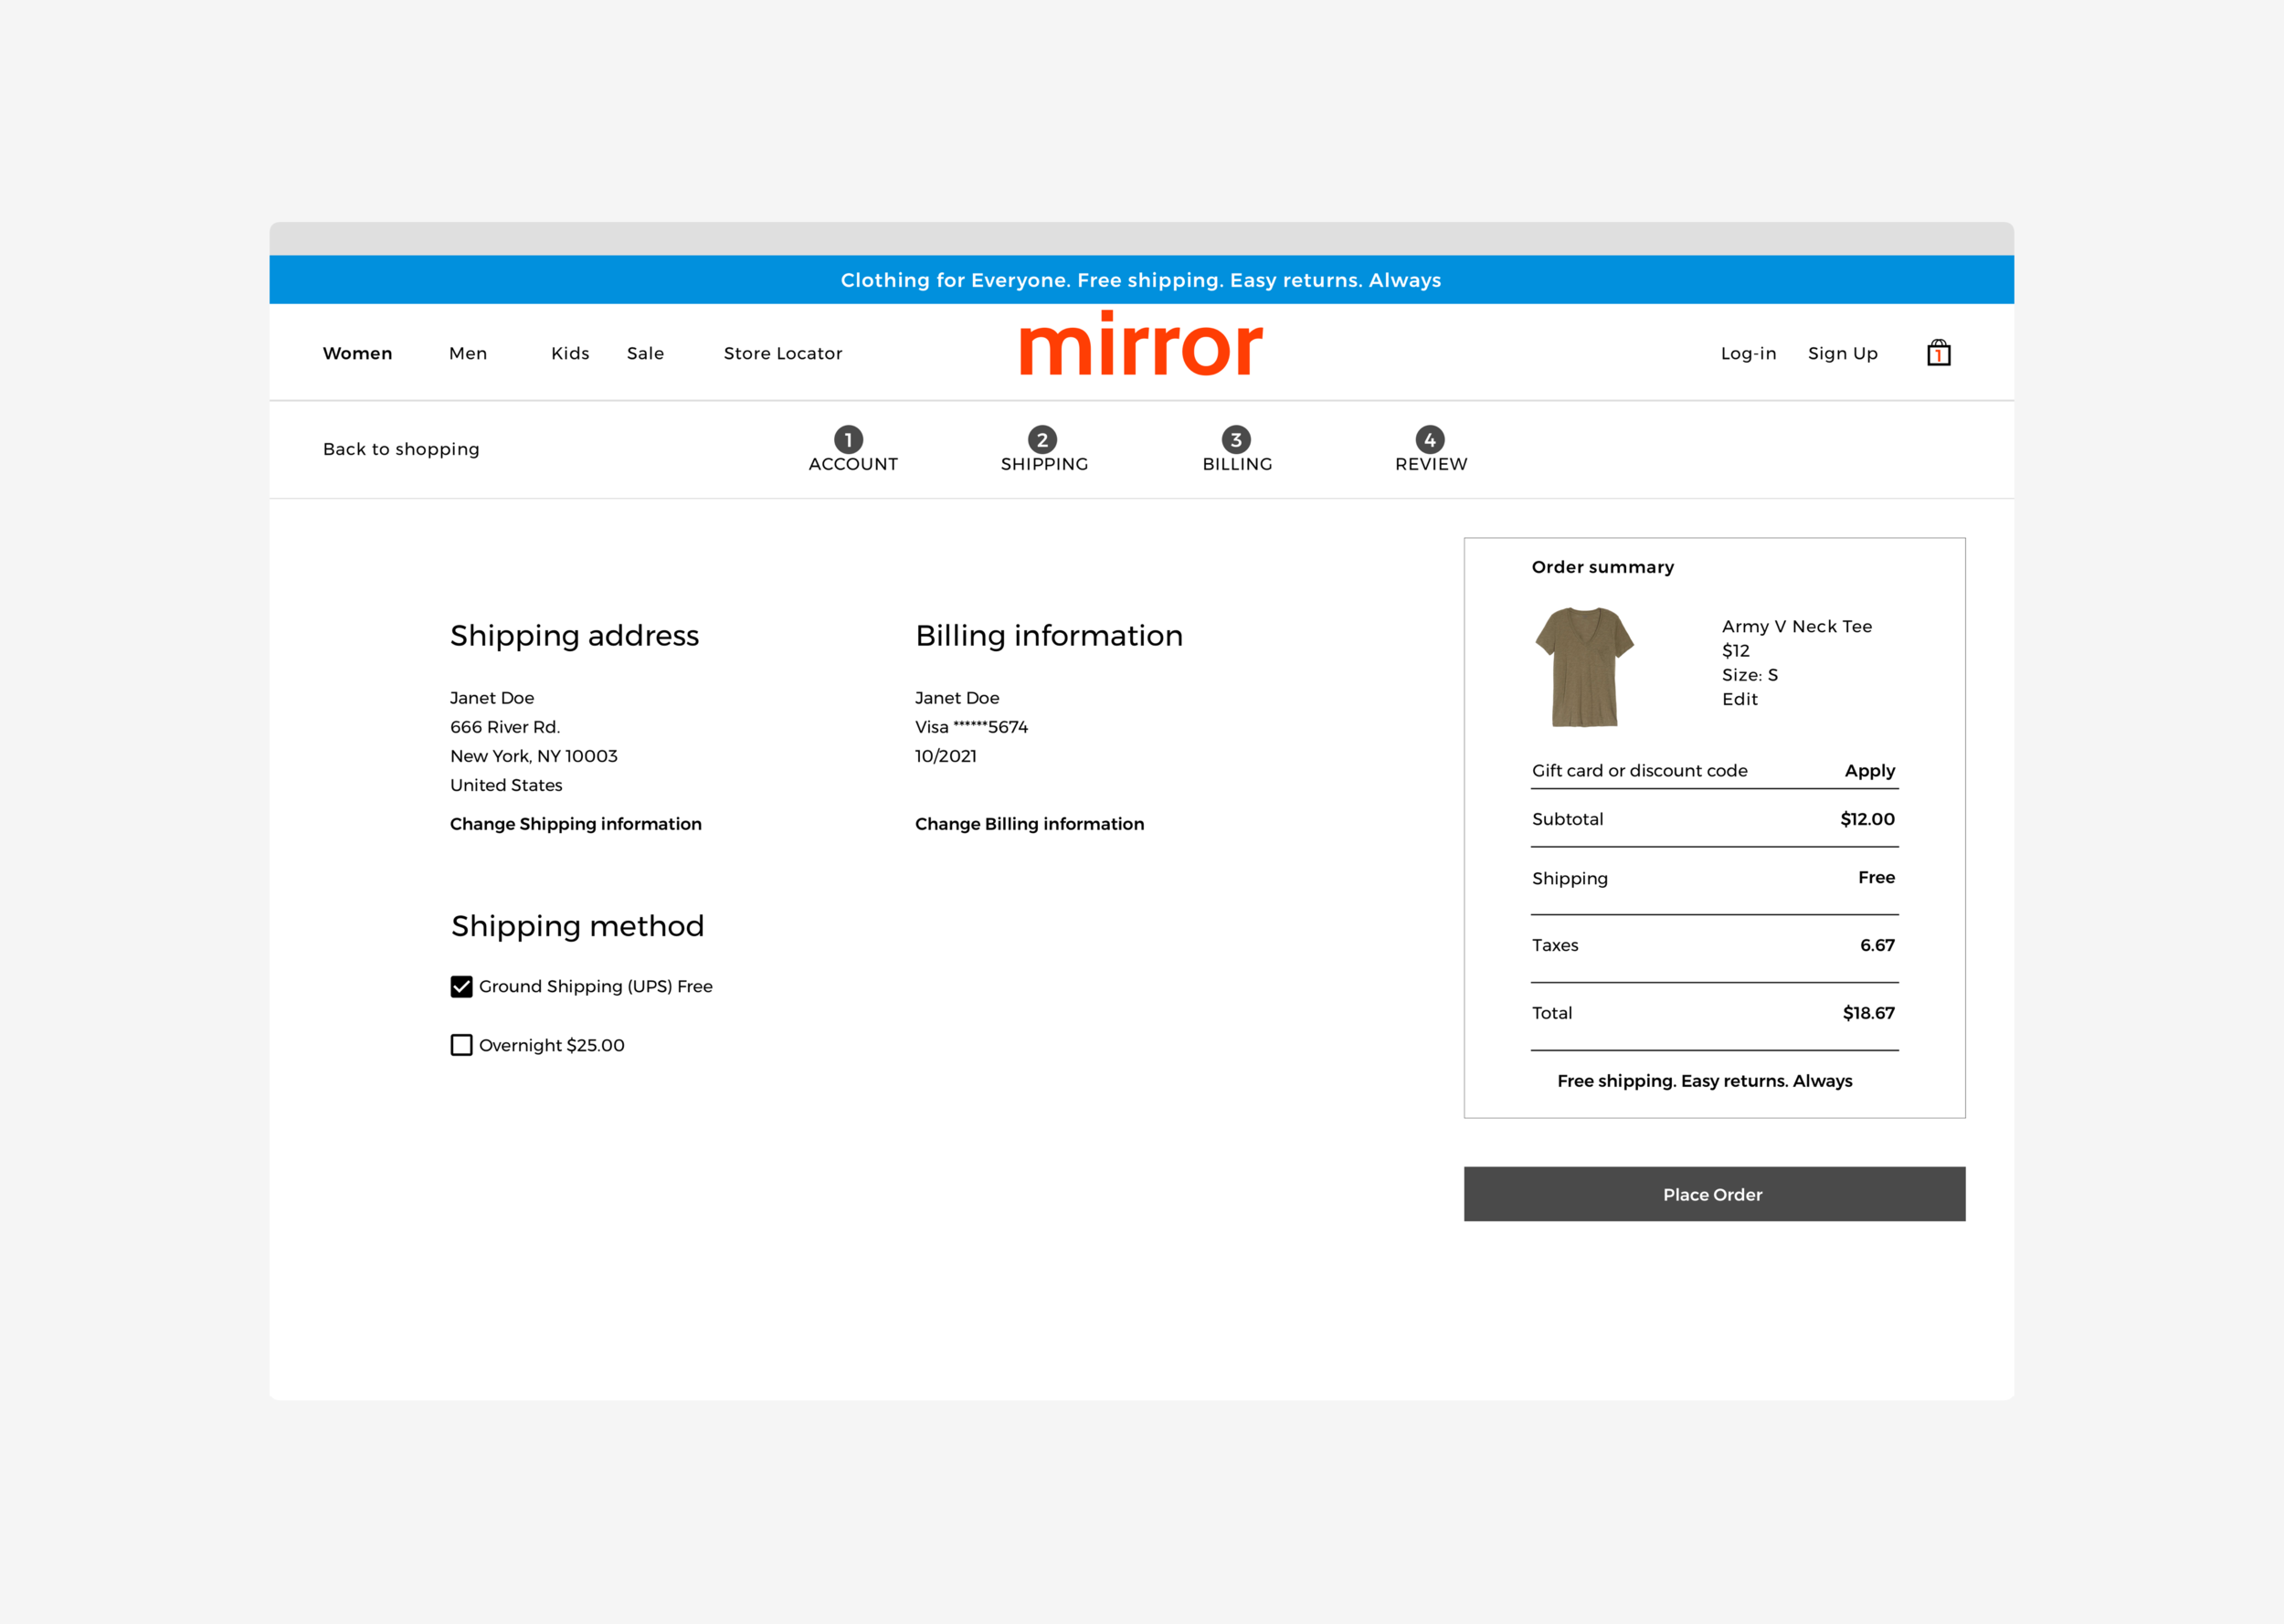Viewport: 2284px width, 1624px height.
Task: Go Back to shopping
Action: [401, 449]
